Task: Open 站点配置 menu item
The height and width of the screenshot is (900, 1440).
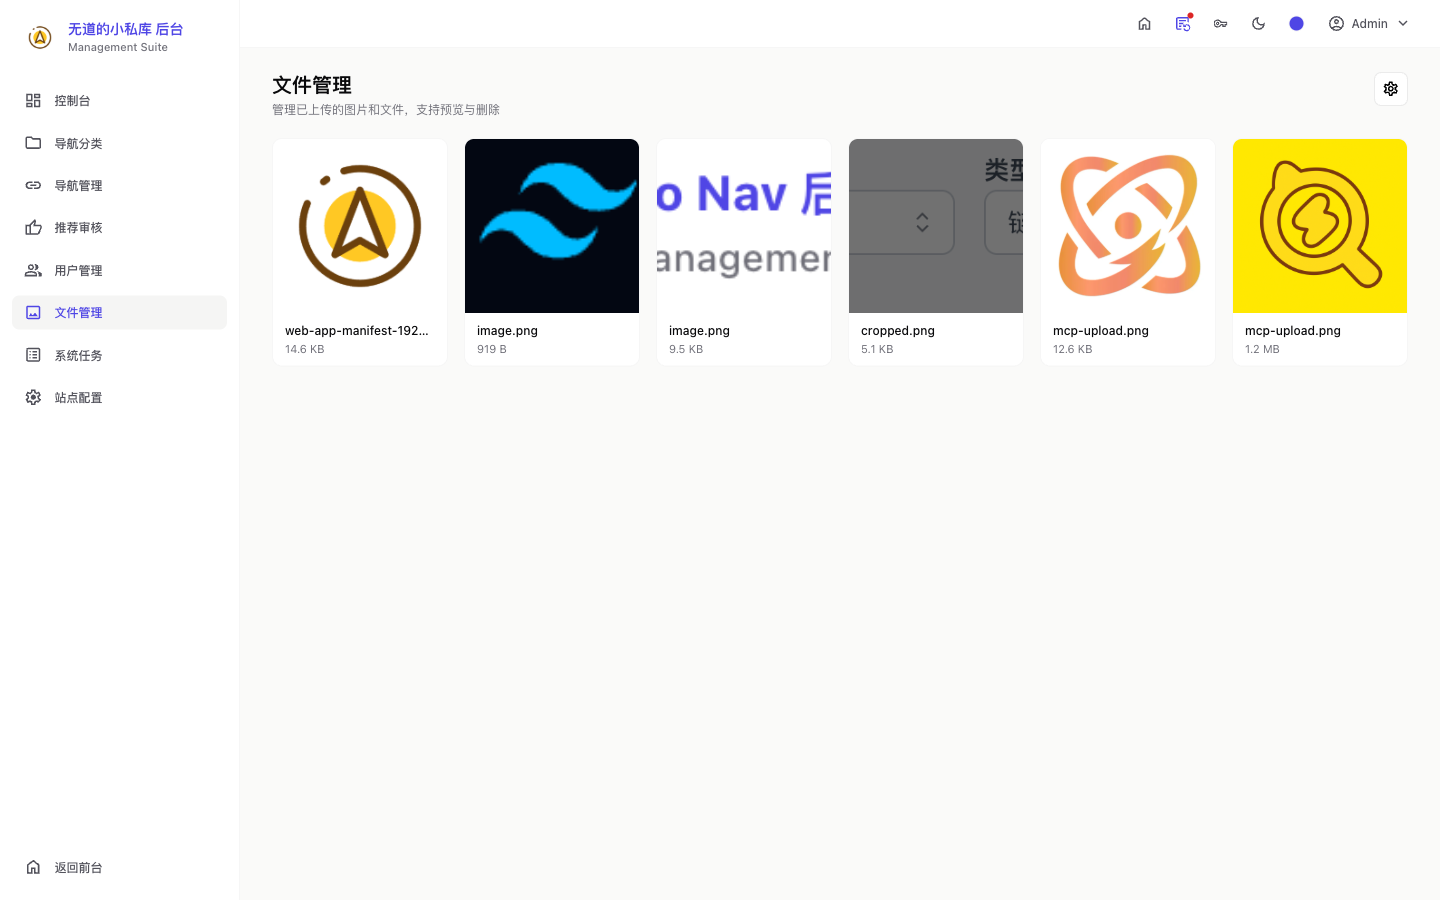Action: click(x=119, y=397)
